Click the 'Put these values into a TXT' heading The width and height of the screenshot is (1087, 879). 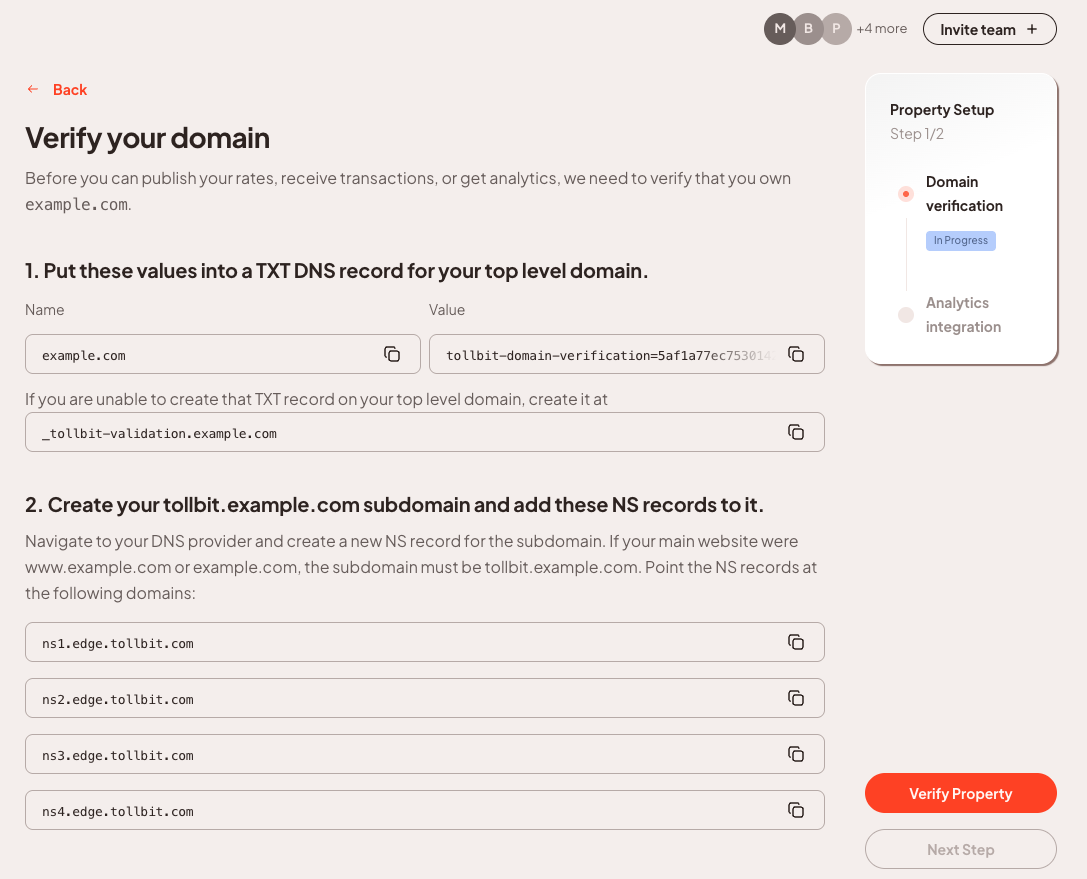point(337,271)
